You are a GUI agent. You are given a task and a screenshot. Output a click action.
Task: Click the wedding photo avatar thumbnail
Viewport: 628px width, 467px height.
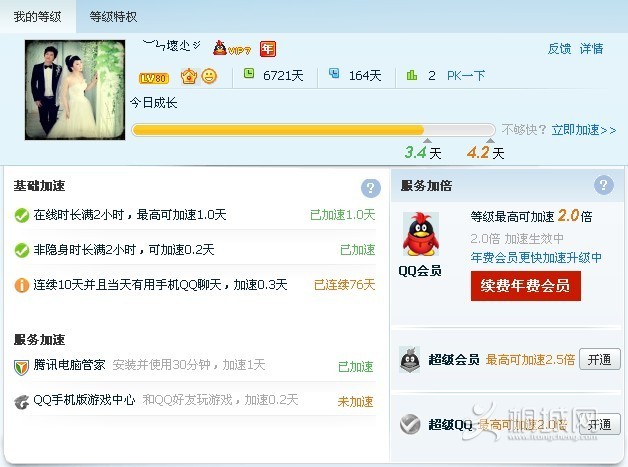[x=75, y=90]
